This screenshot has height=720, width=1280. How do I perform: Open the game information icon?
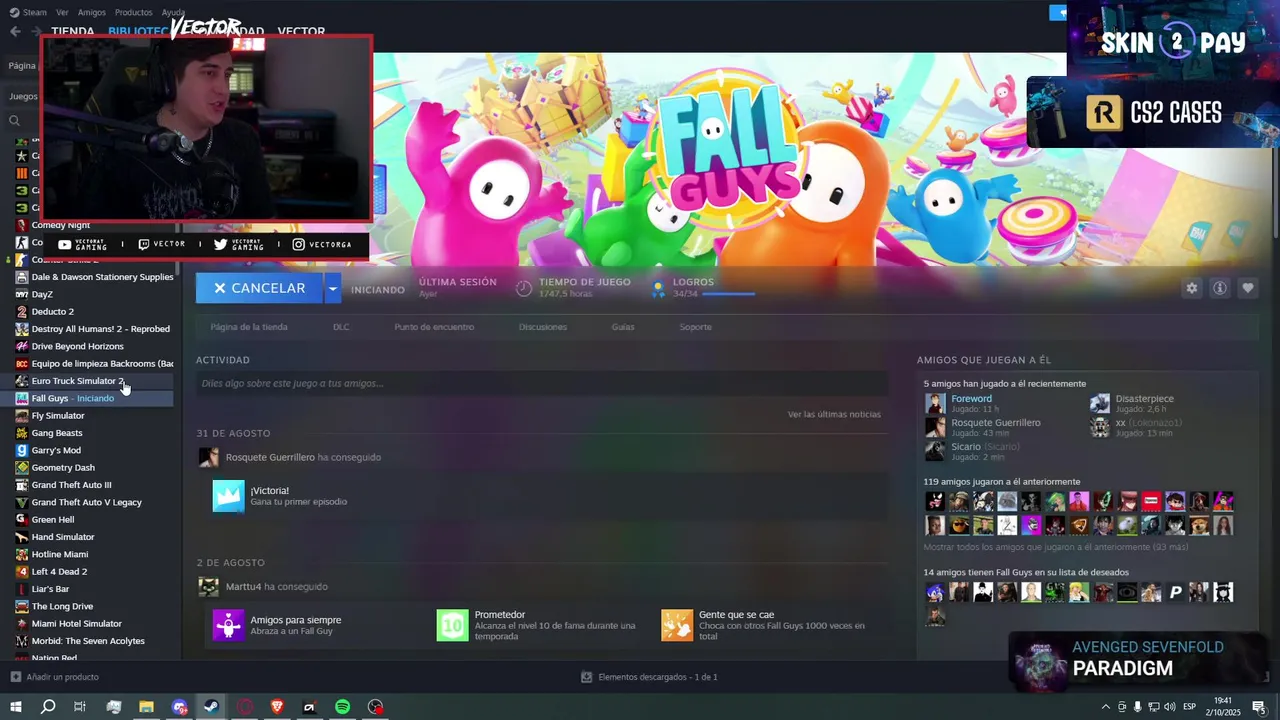point(1219,288)
